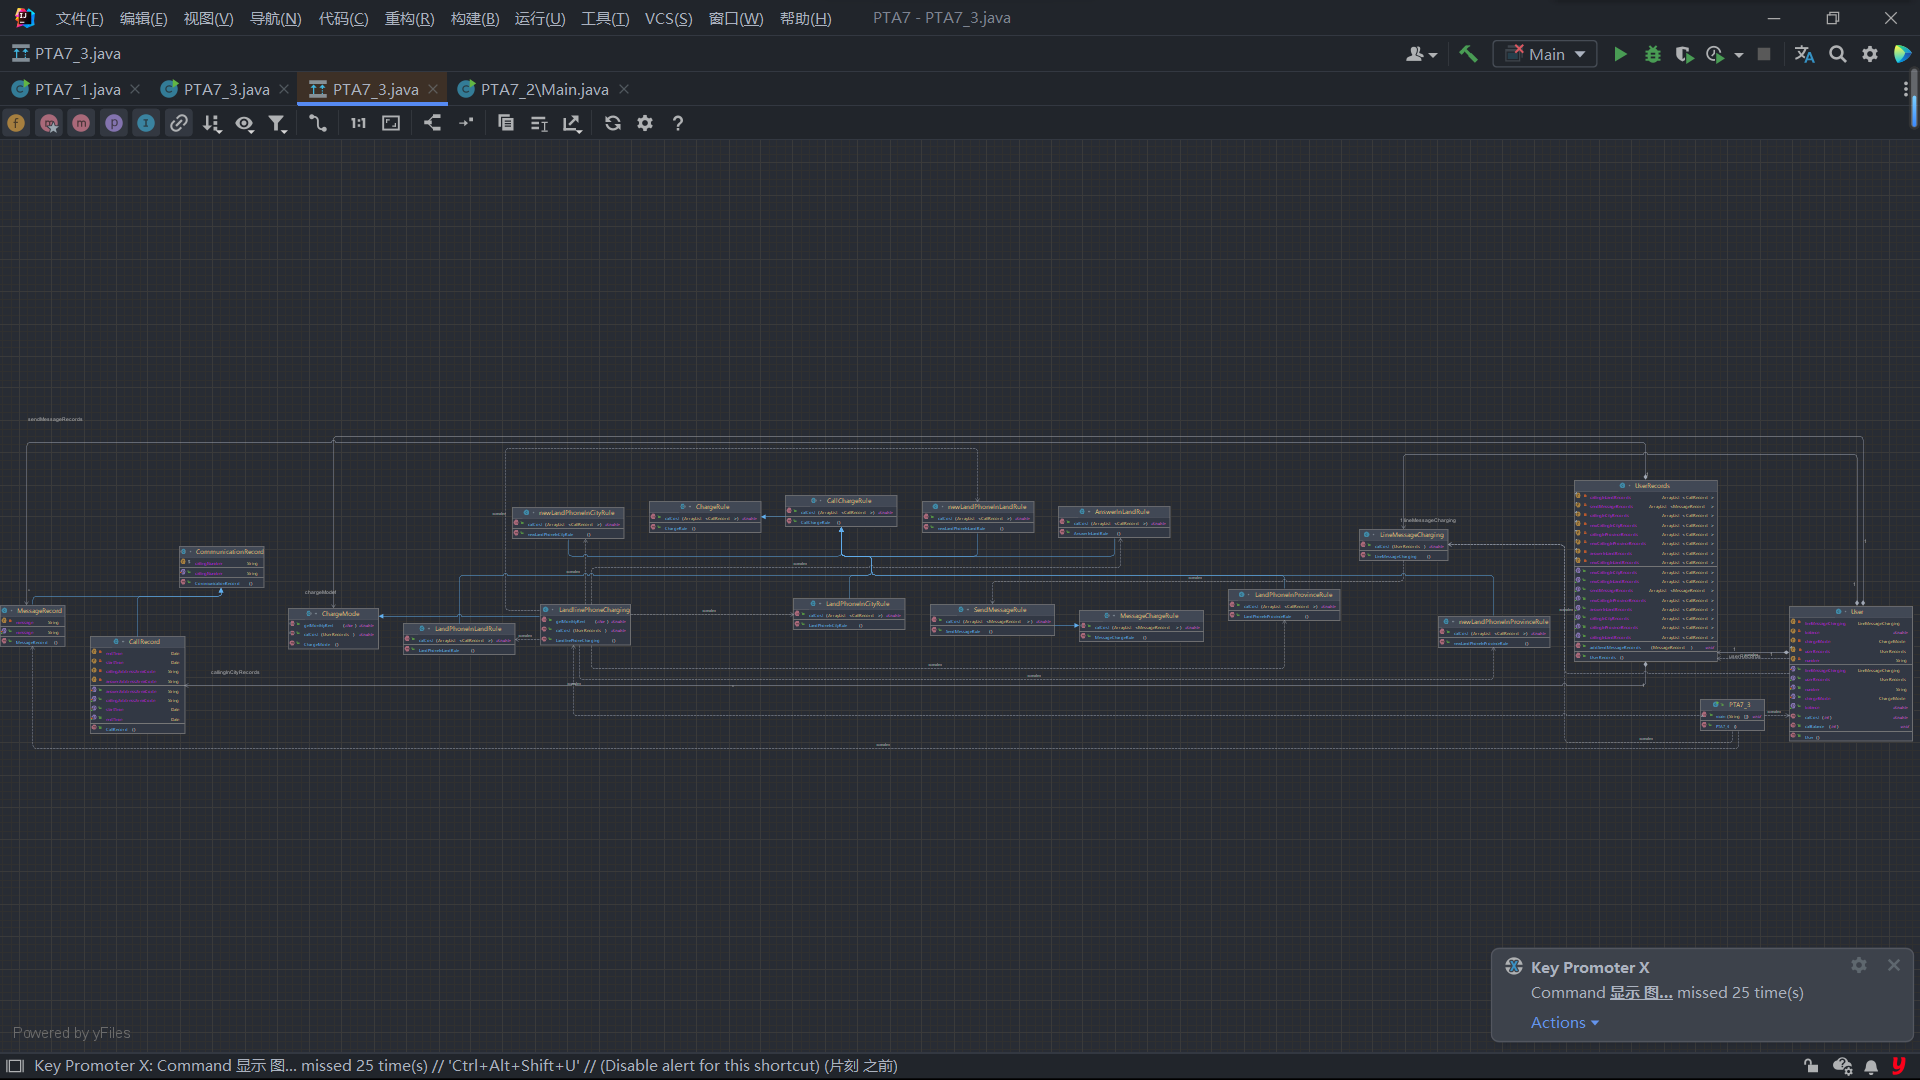Apply current layout to diagram
The image size is (1920, 1080).
tap(432, 123)
